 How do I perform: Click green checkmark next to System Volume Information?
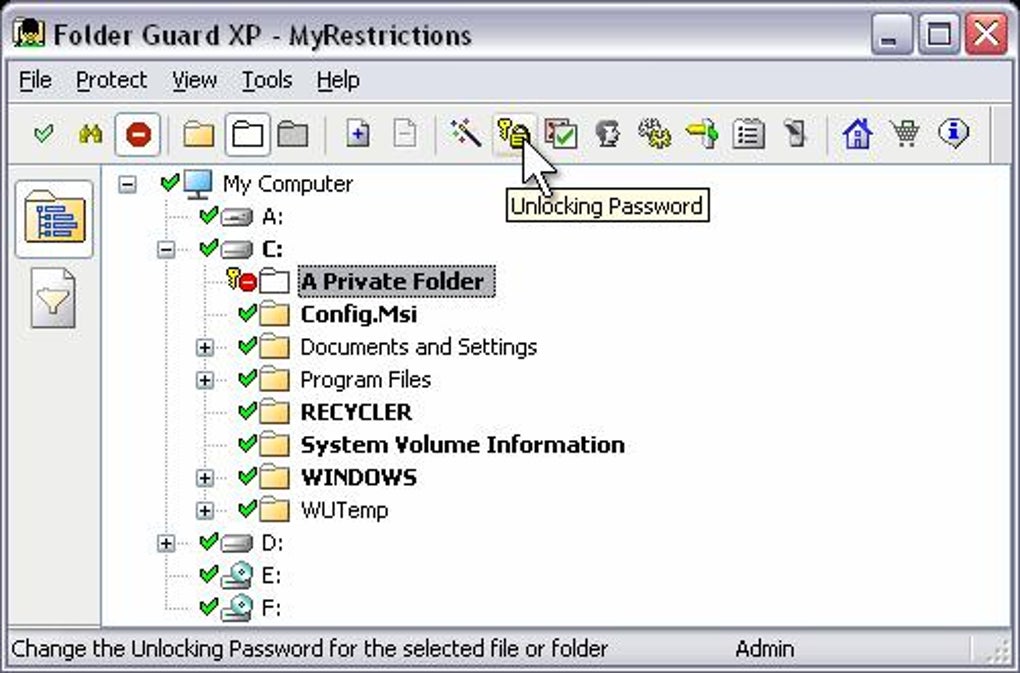pyautogui.click(x=247, y=443)
